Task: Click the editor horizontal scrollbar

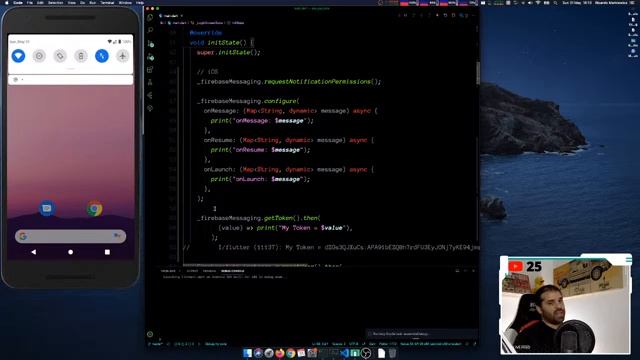Action: click(245, 264)
